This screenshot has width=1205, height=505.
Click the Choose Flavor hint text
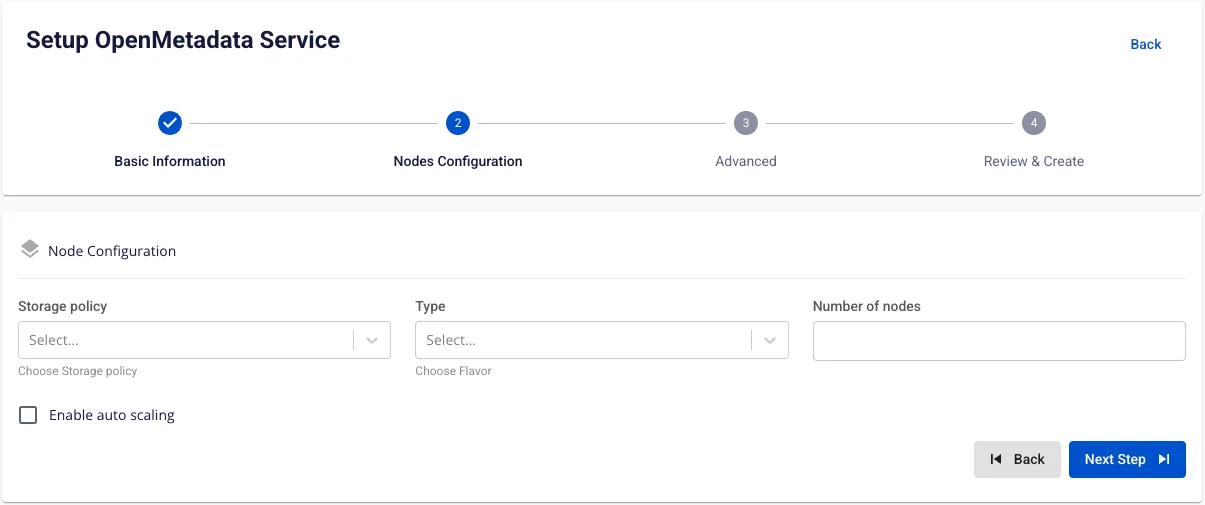[x=454, y=371]
